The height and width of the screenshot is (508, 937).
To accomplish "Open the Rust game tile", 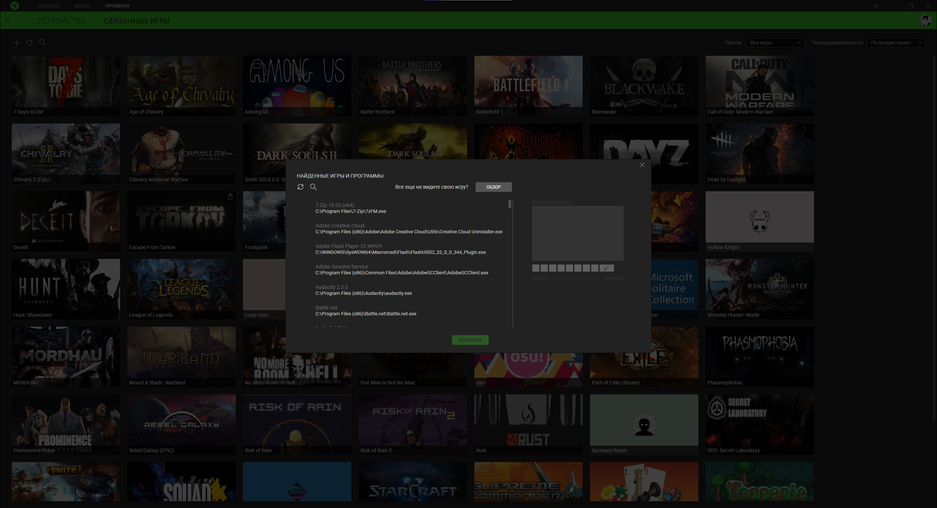I will click(x=528, y=424).
